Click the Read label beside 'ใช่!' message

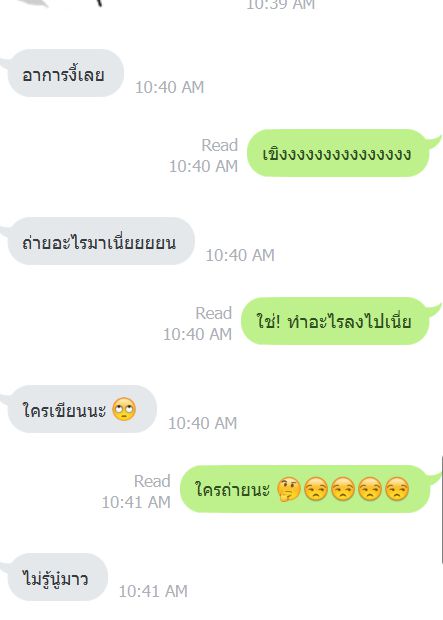pyautogui.click(x=214, y=313)
